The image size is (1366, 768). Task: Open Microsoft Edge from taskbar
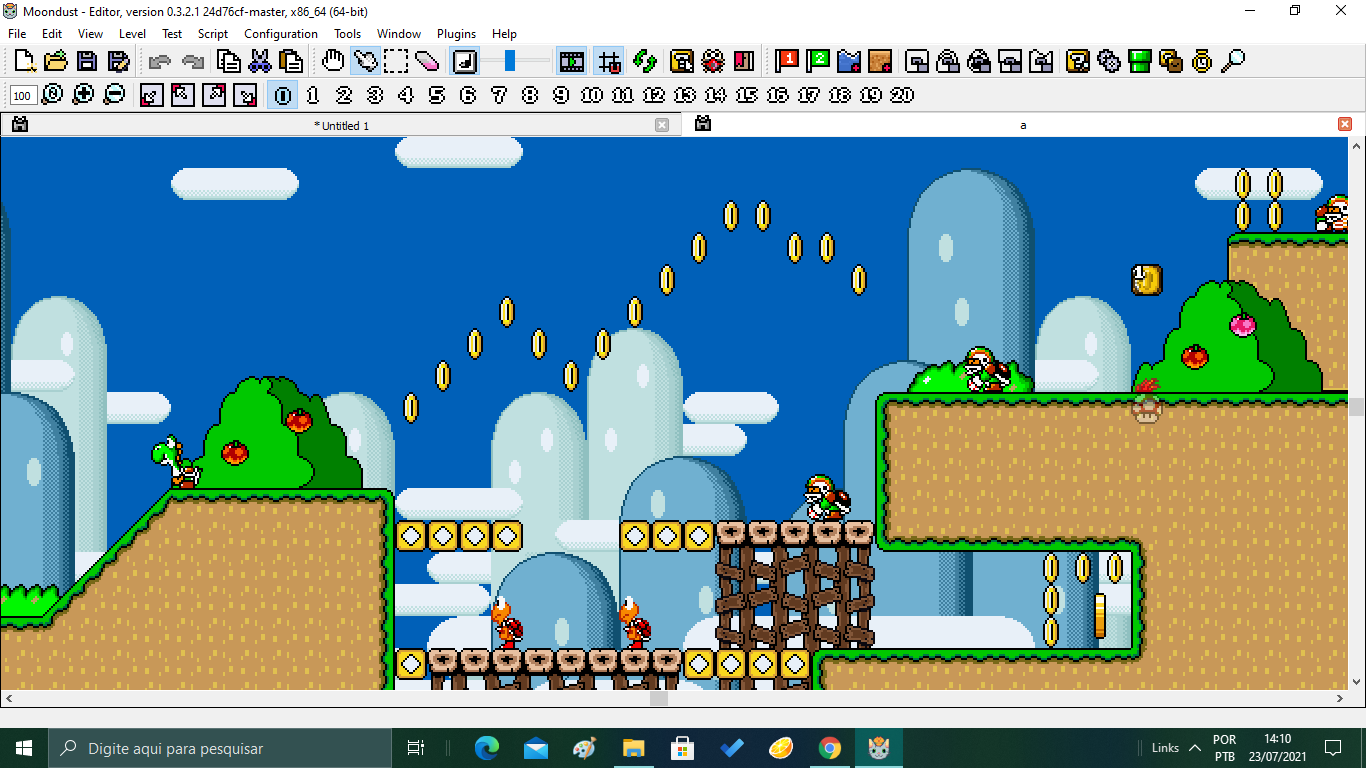487,748
